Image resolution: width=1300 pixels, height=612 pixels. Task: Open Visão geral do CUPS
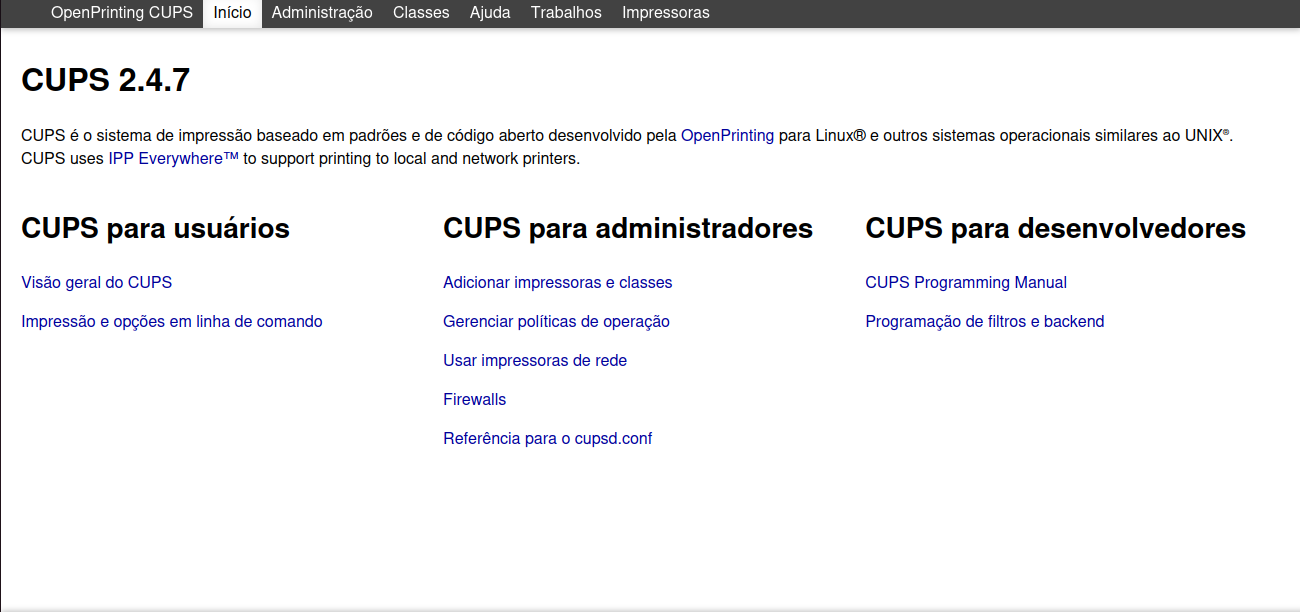click(x=97, y=282)
